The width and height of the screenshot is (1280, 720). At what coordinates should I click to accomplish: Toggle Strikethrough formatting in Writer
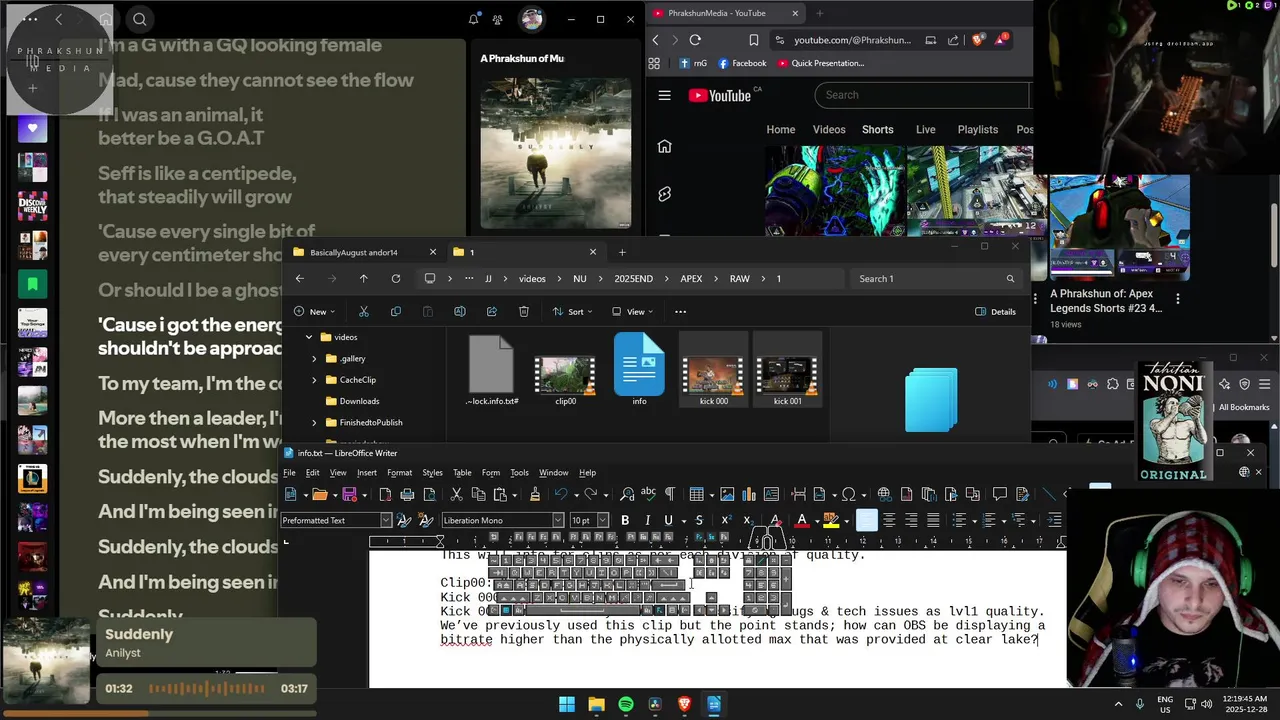tap(699, 520)
